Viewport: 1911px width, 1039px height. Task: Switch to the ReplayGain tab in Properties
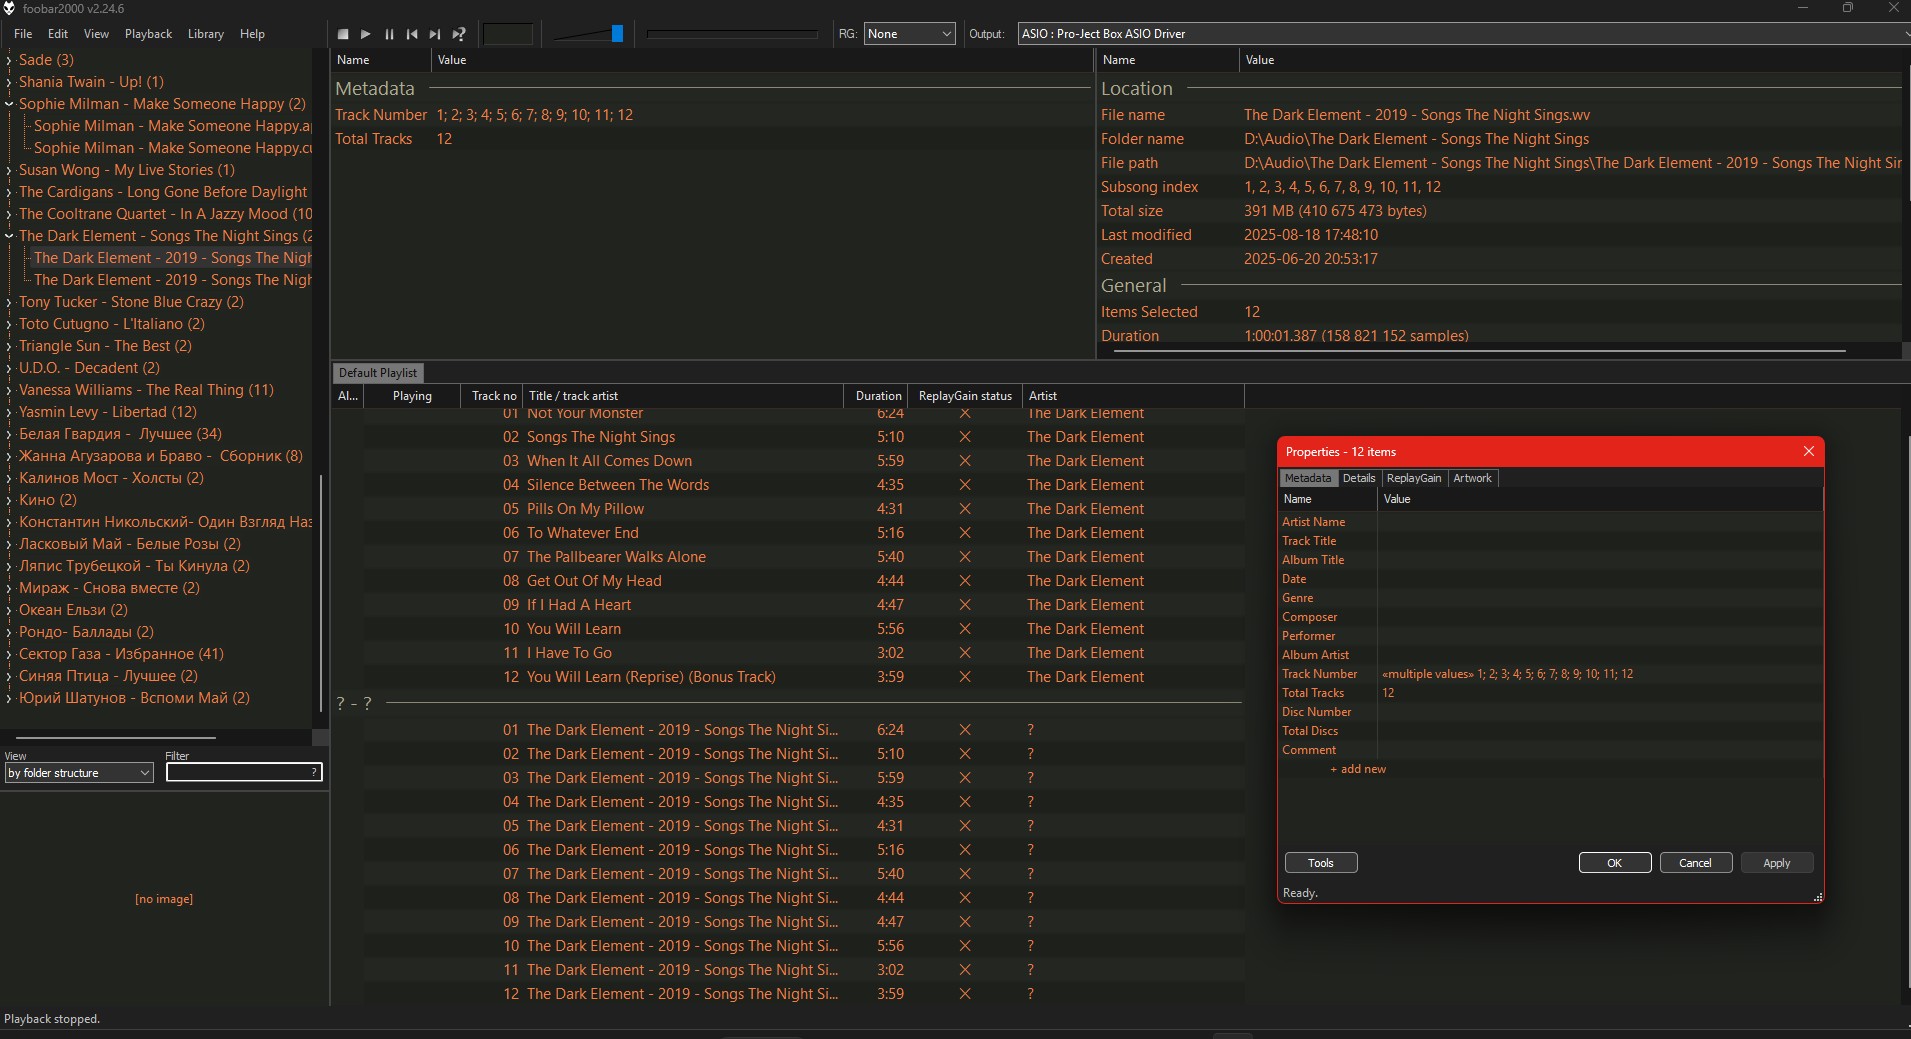point(1413,478)
